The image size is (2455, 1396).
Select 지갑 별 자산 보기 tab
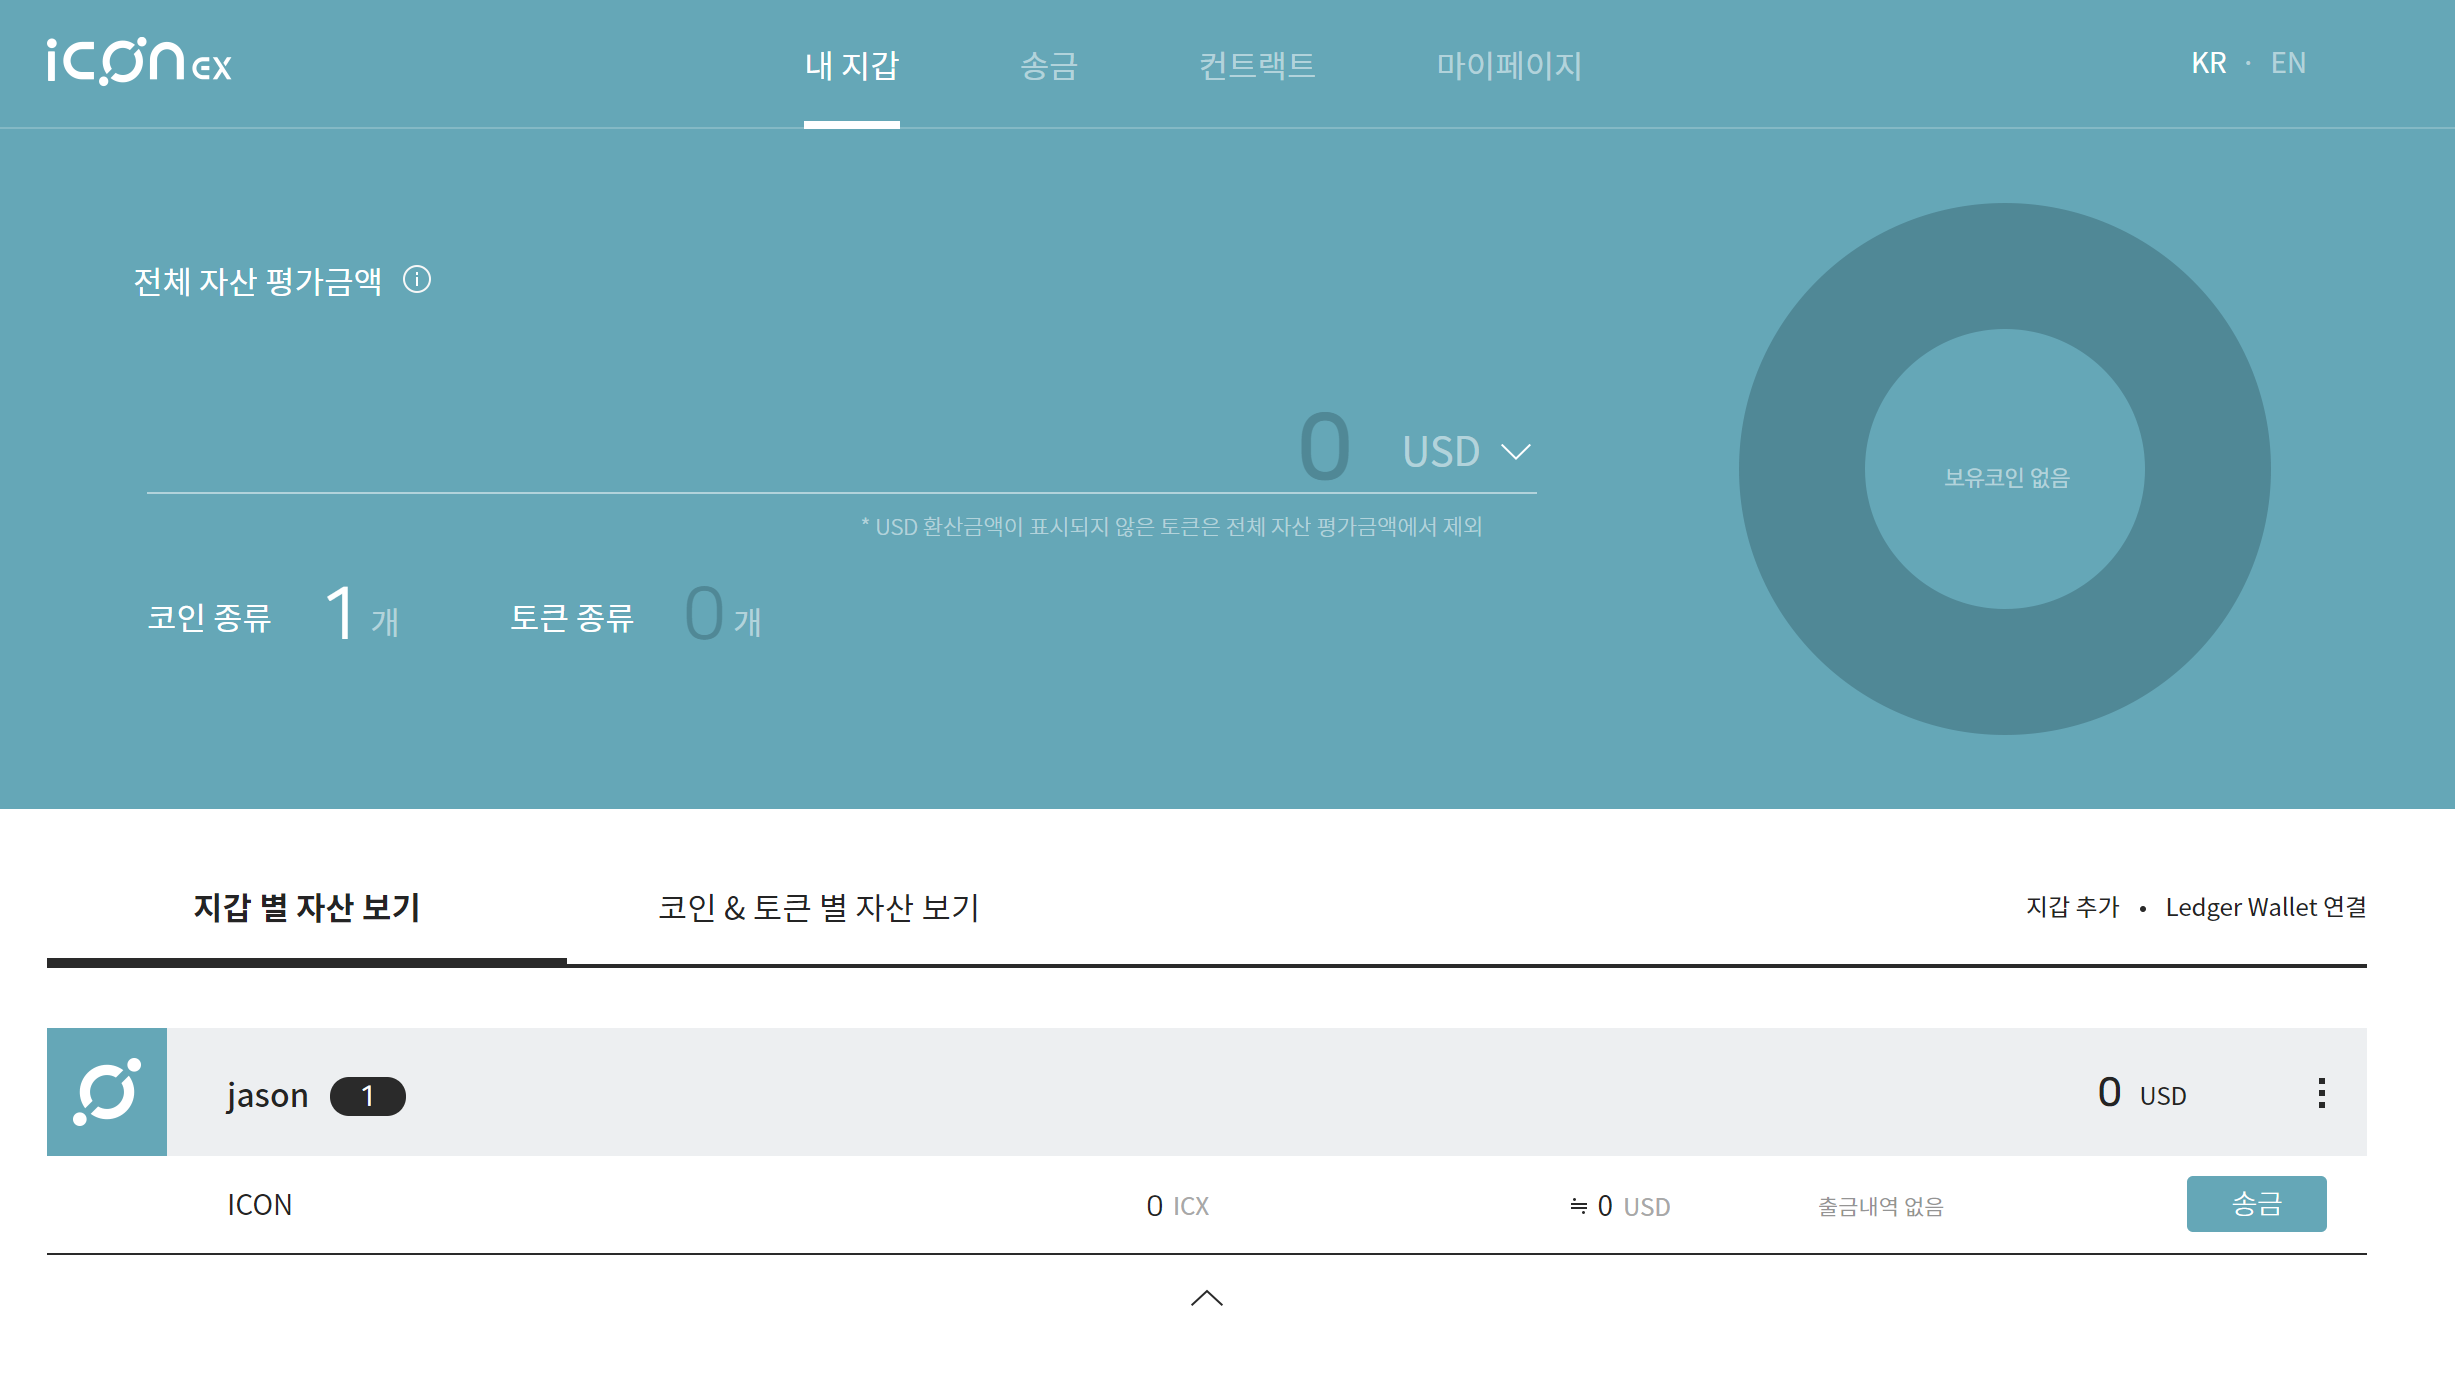click(306, 908)
